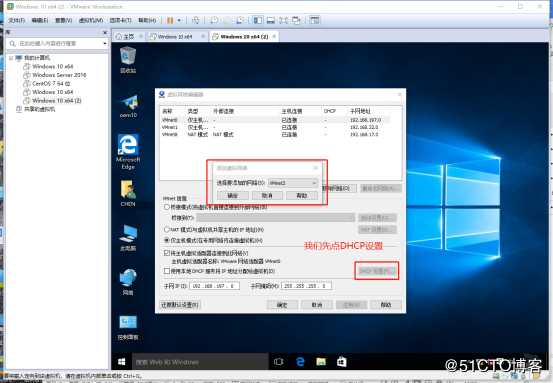Toggle the thumbnail bar toolbar icon
The width and height of the screenshot is (553, 383).
click(271, 20)
